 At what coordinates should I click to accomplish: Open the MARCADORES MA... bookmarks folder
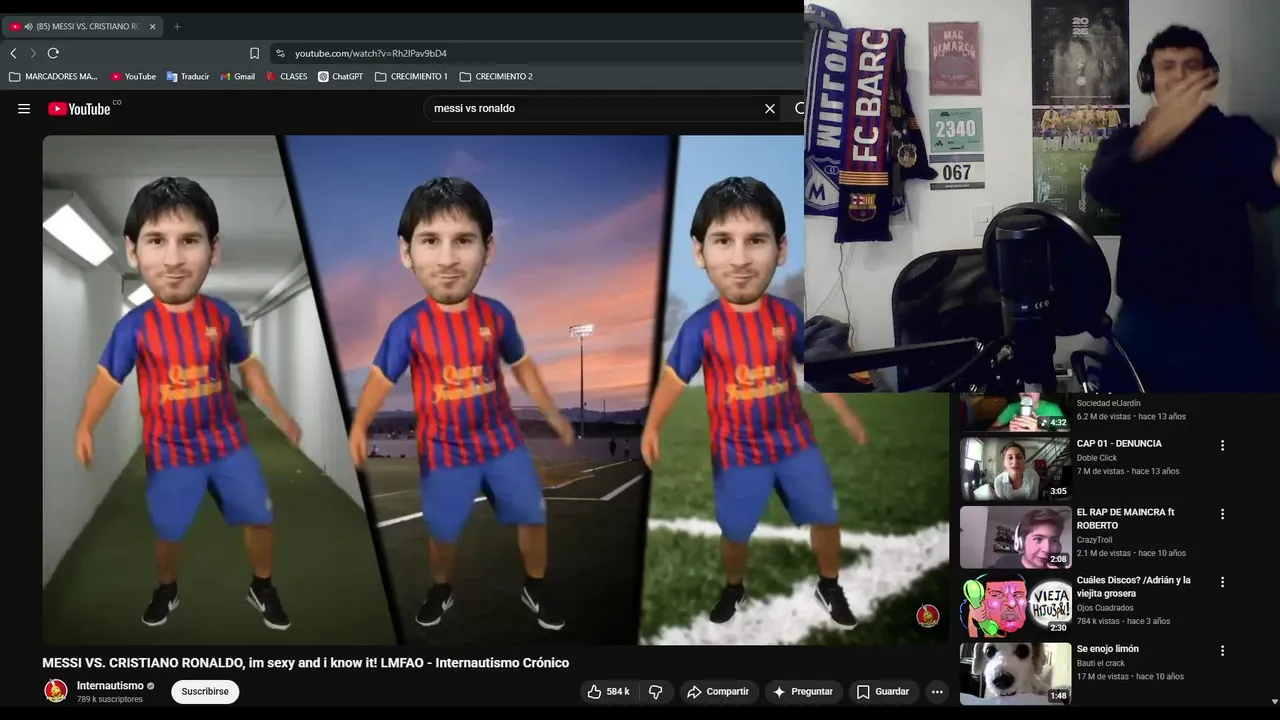click(x=54, y=76)
